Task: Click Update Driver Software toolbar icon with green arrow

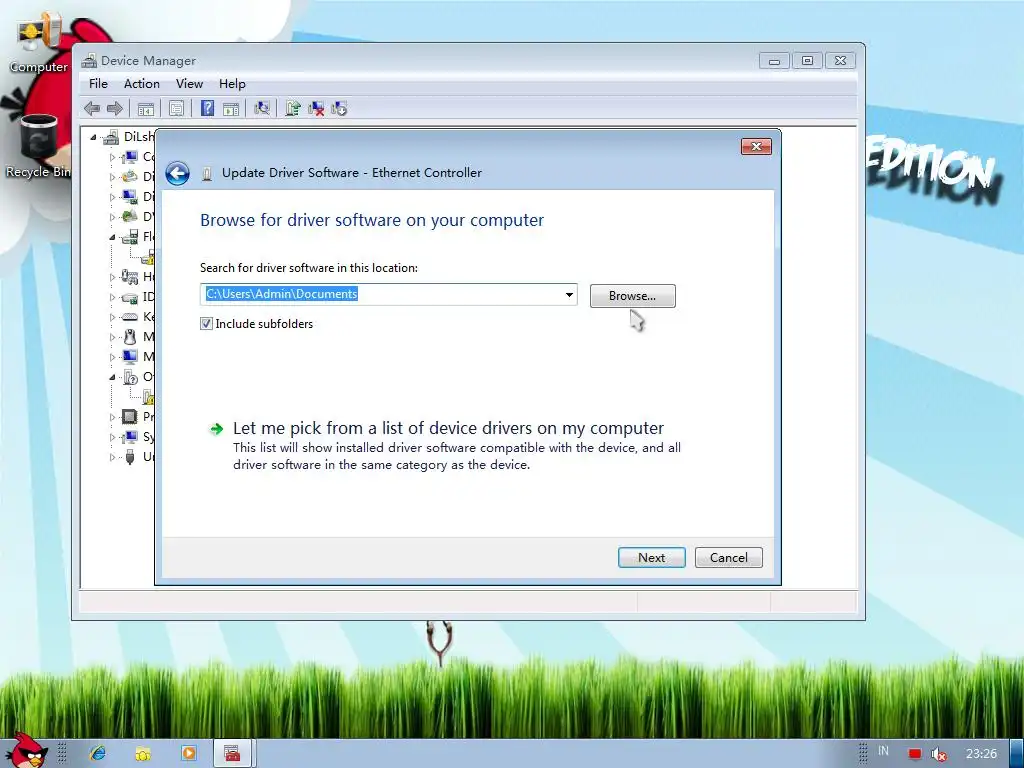Action: pos(293,108)
